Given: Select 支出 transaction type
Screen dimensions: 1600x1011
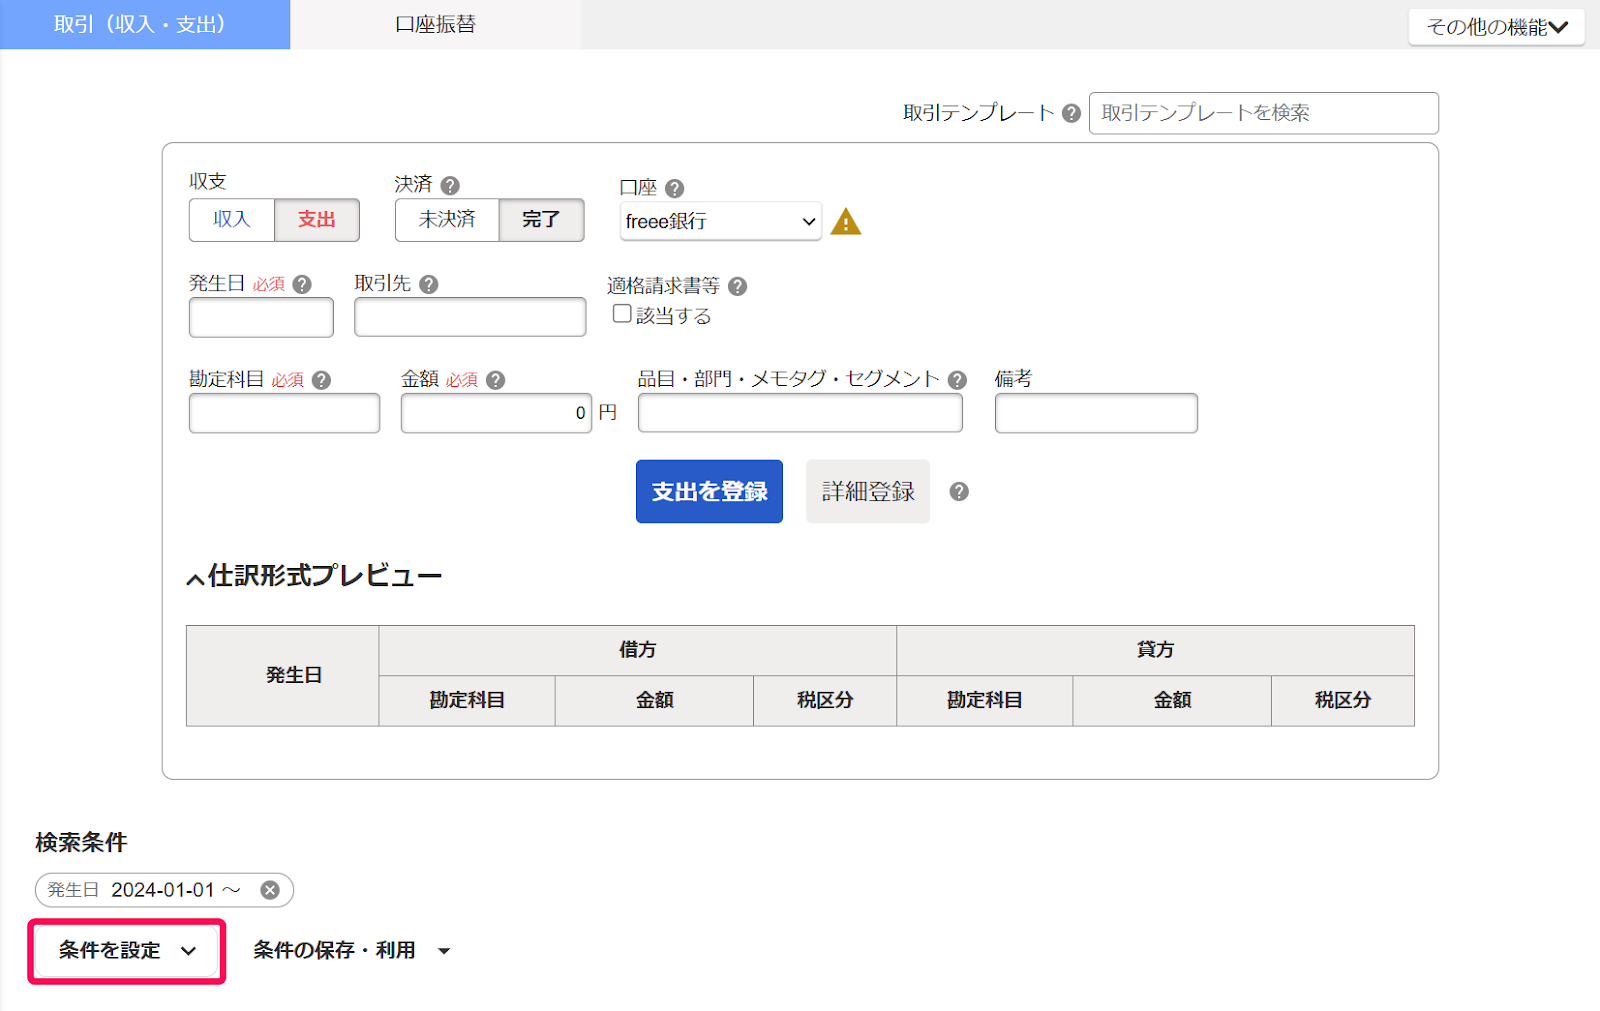Looking at the screenshot, I should point(317,220).
